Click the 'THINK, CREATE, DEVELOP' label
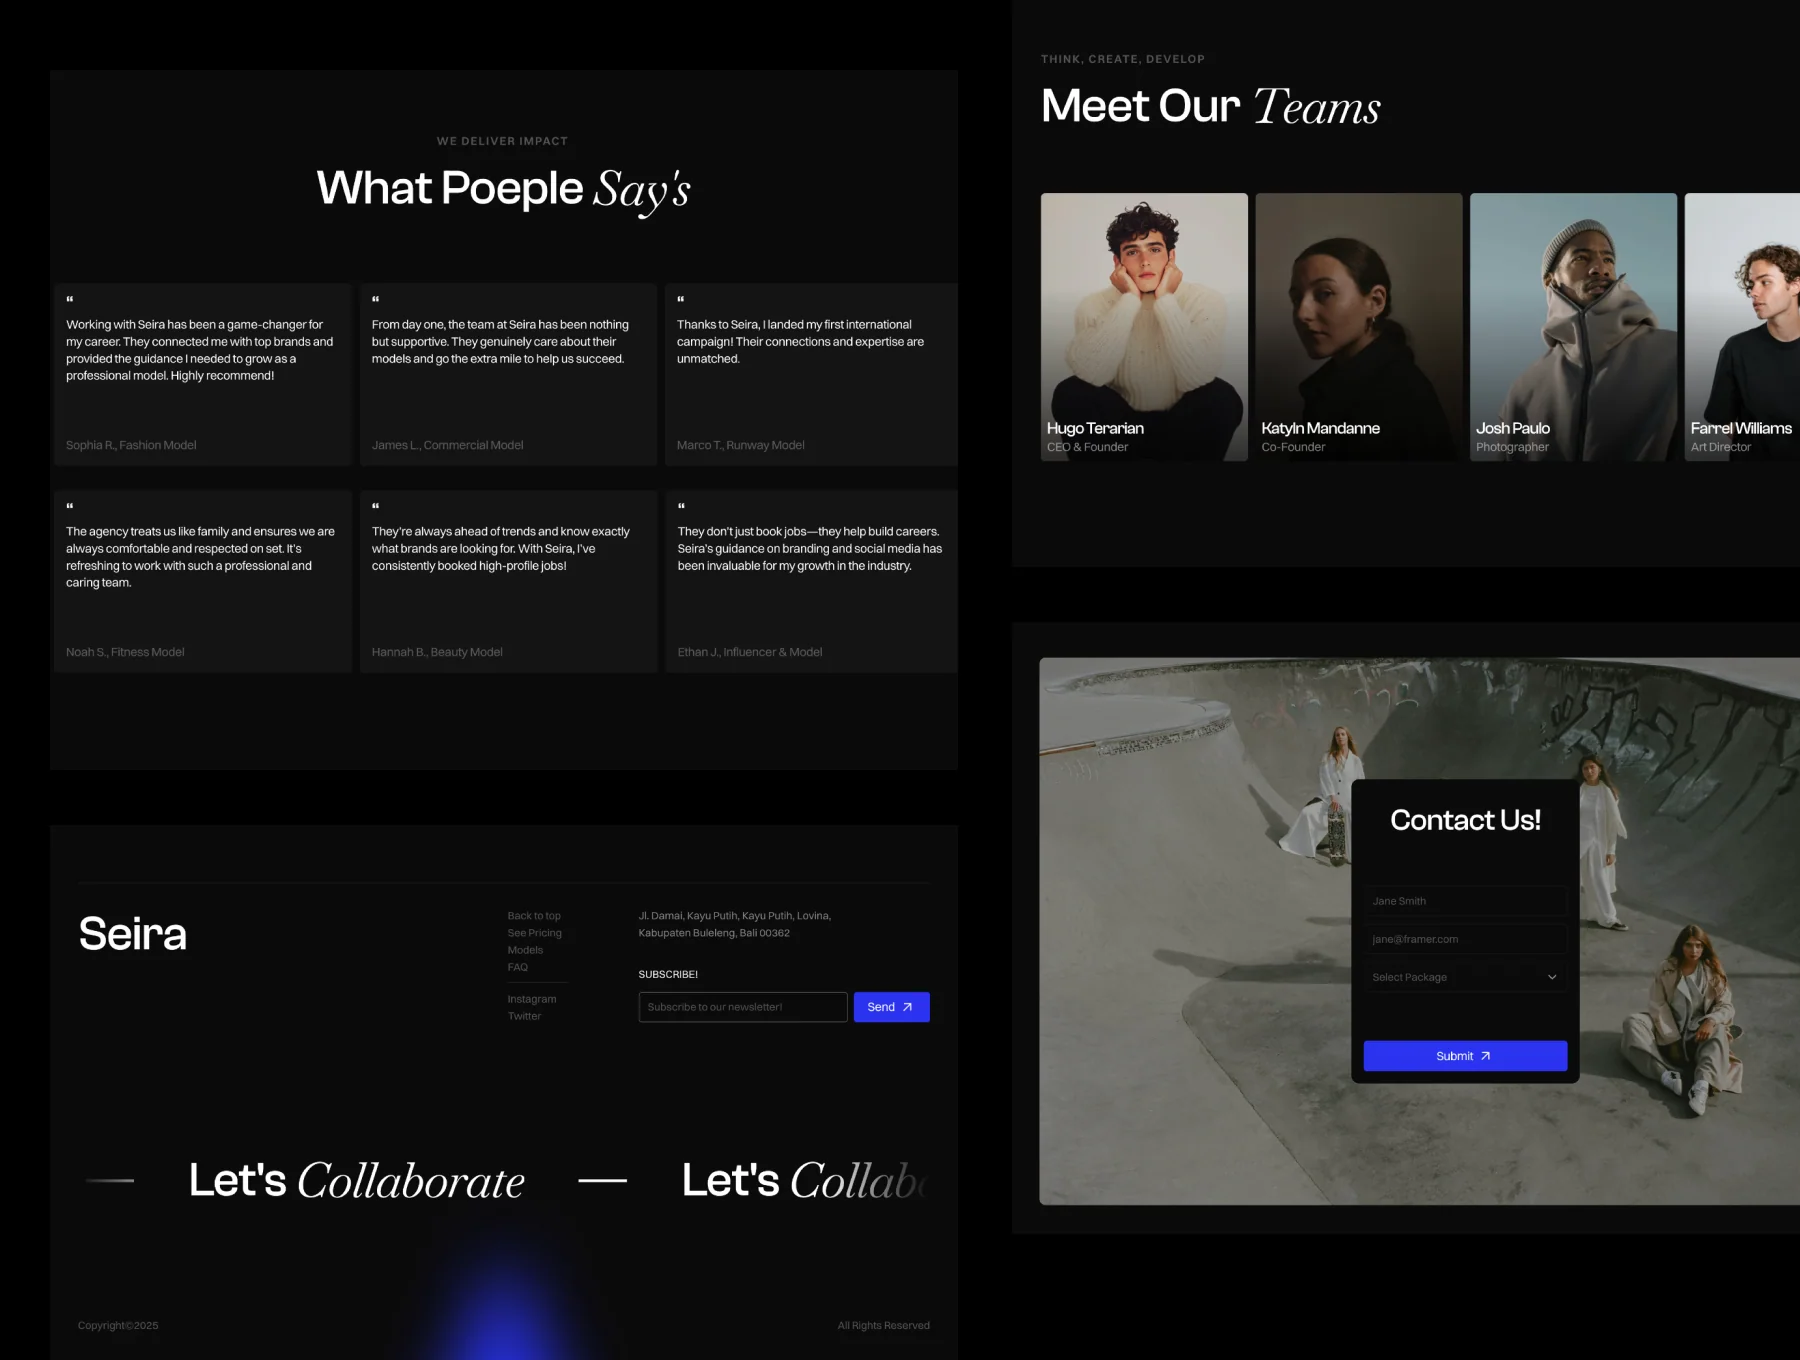This screenshot has height=1360, width=1800. [1123, 59]
